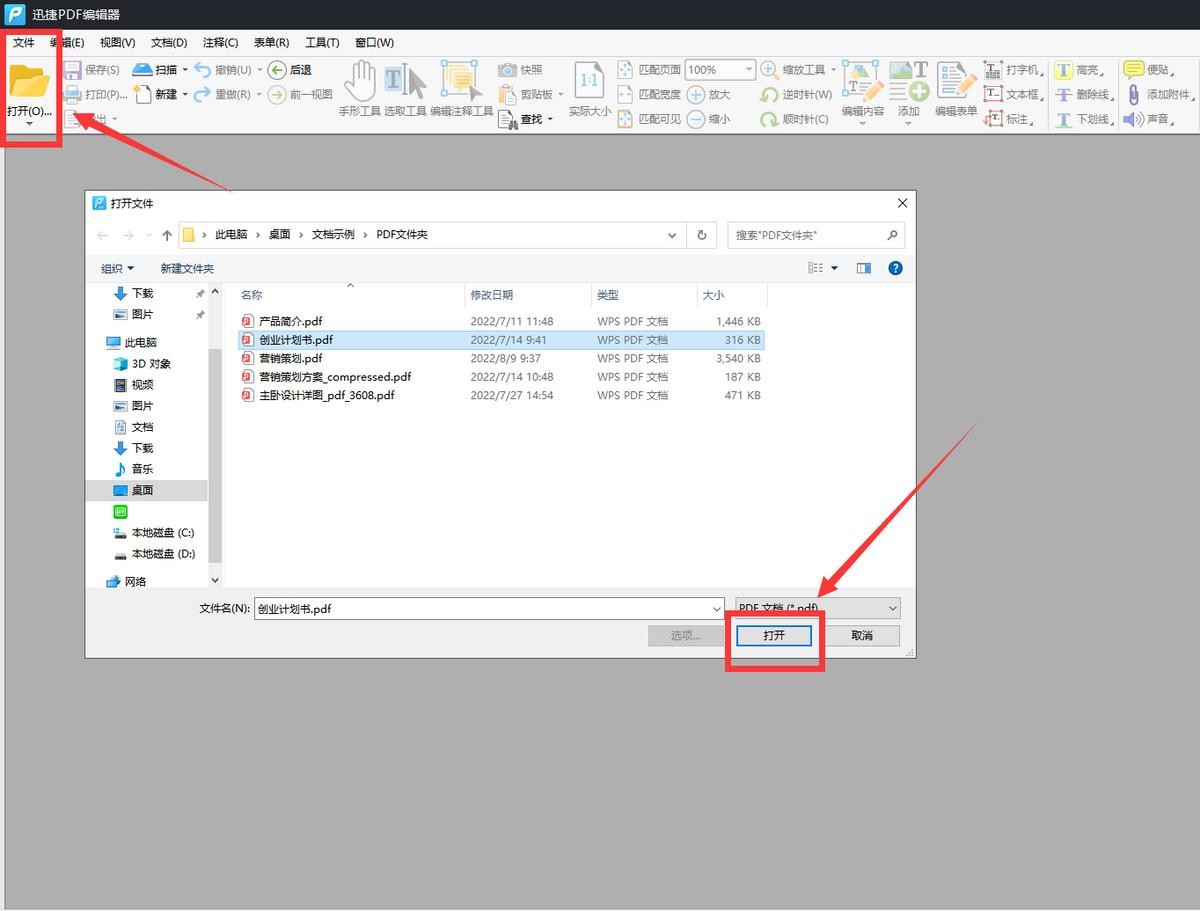Select the 手形工具 hand tool

pos(359,82)
